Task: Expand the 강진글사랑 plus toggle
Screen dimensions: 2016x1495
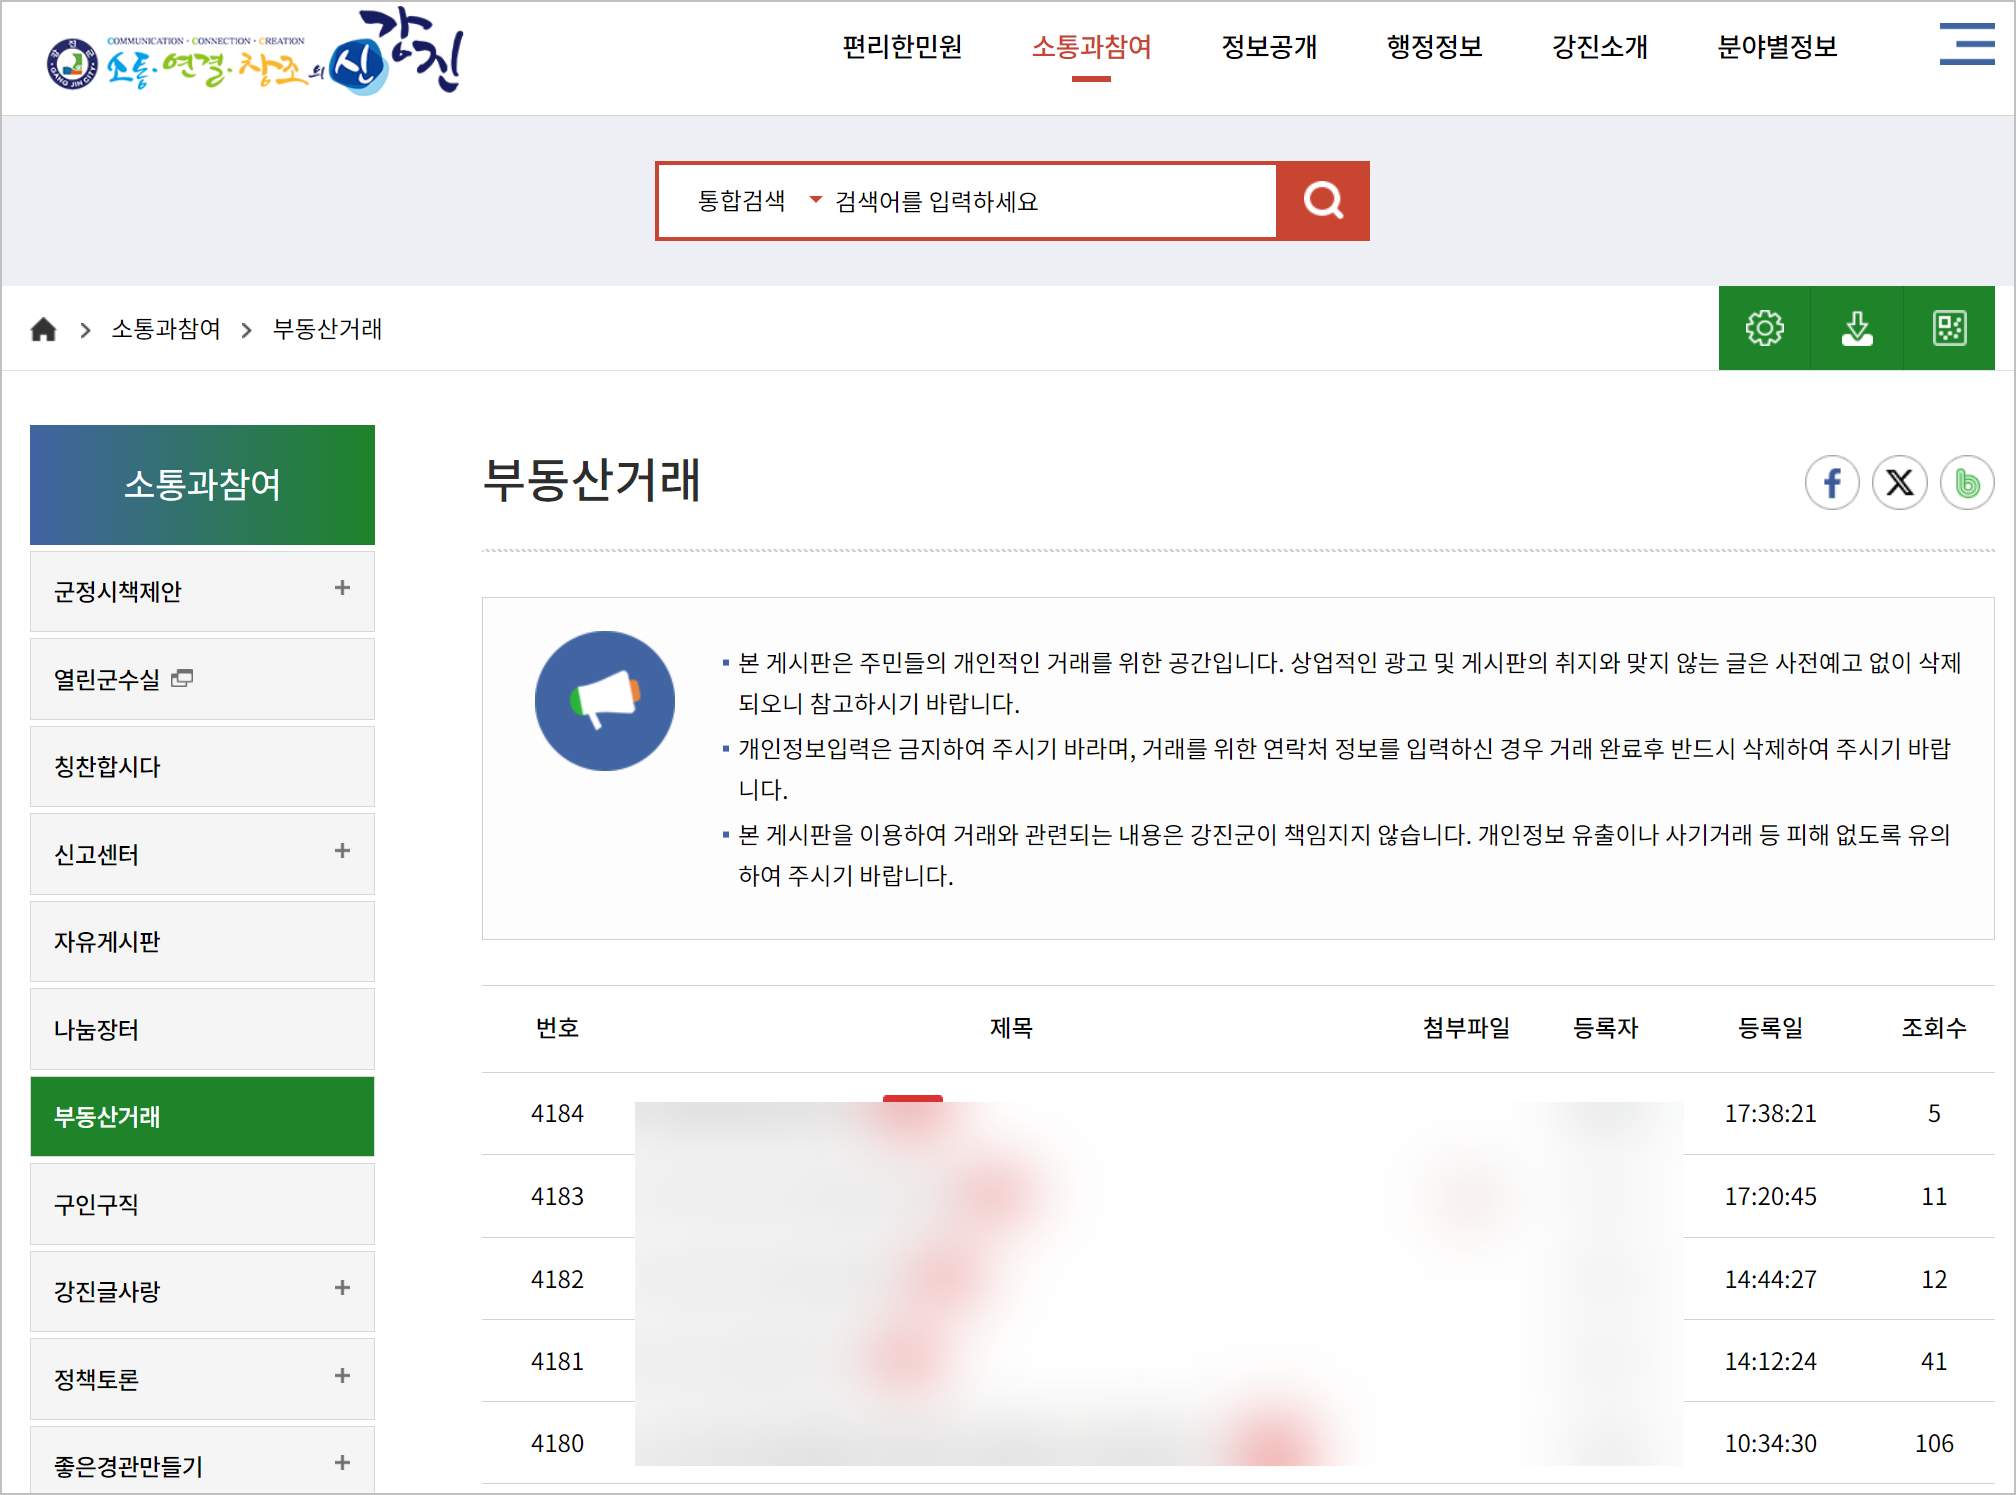Action: pyautogui.click(x=342, y=1288)
